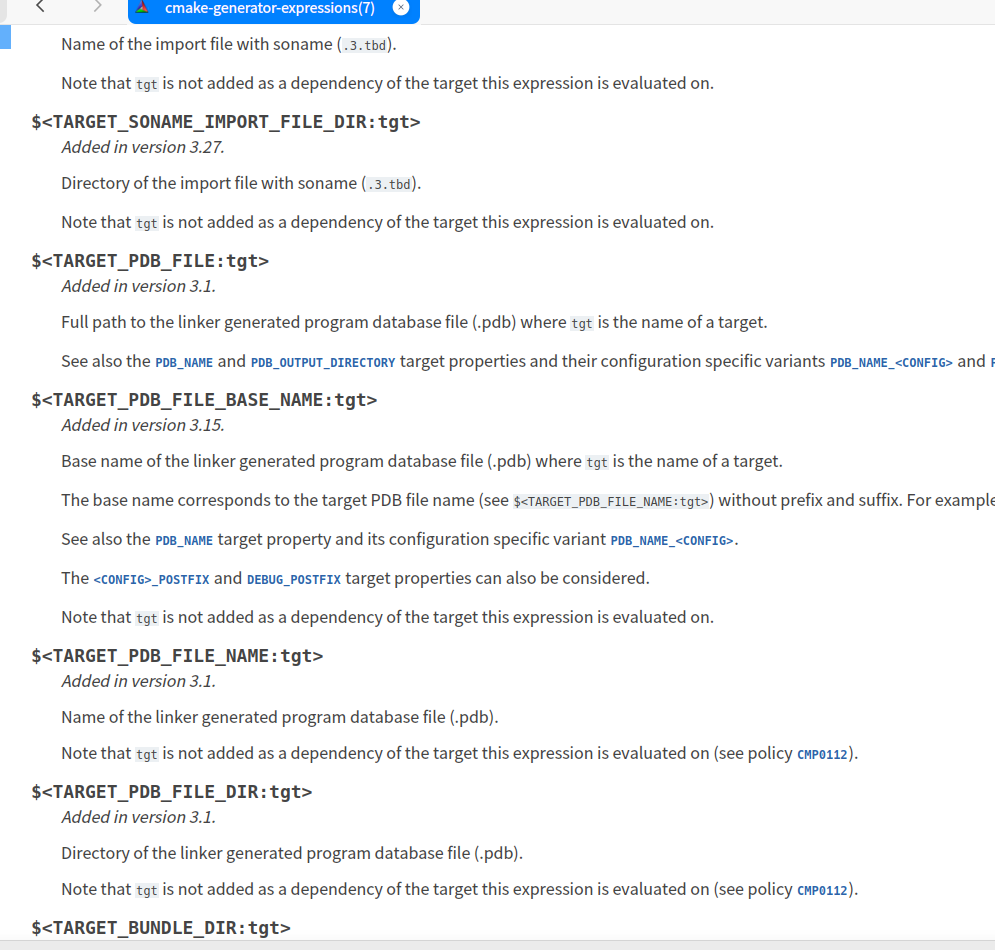Open the DEBUG_POSTFIX property link
Image resolution: width=995 pixels, height=950 pixels.
coord(293,579)
